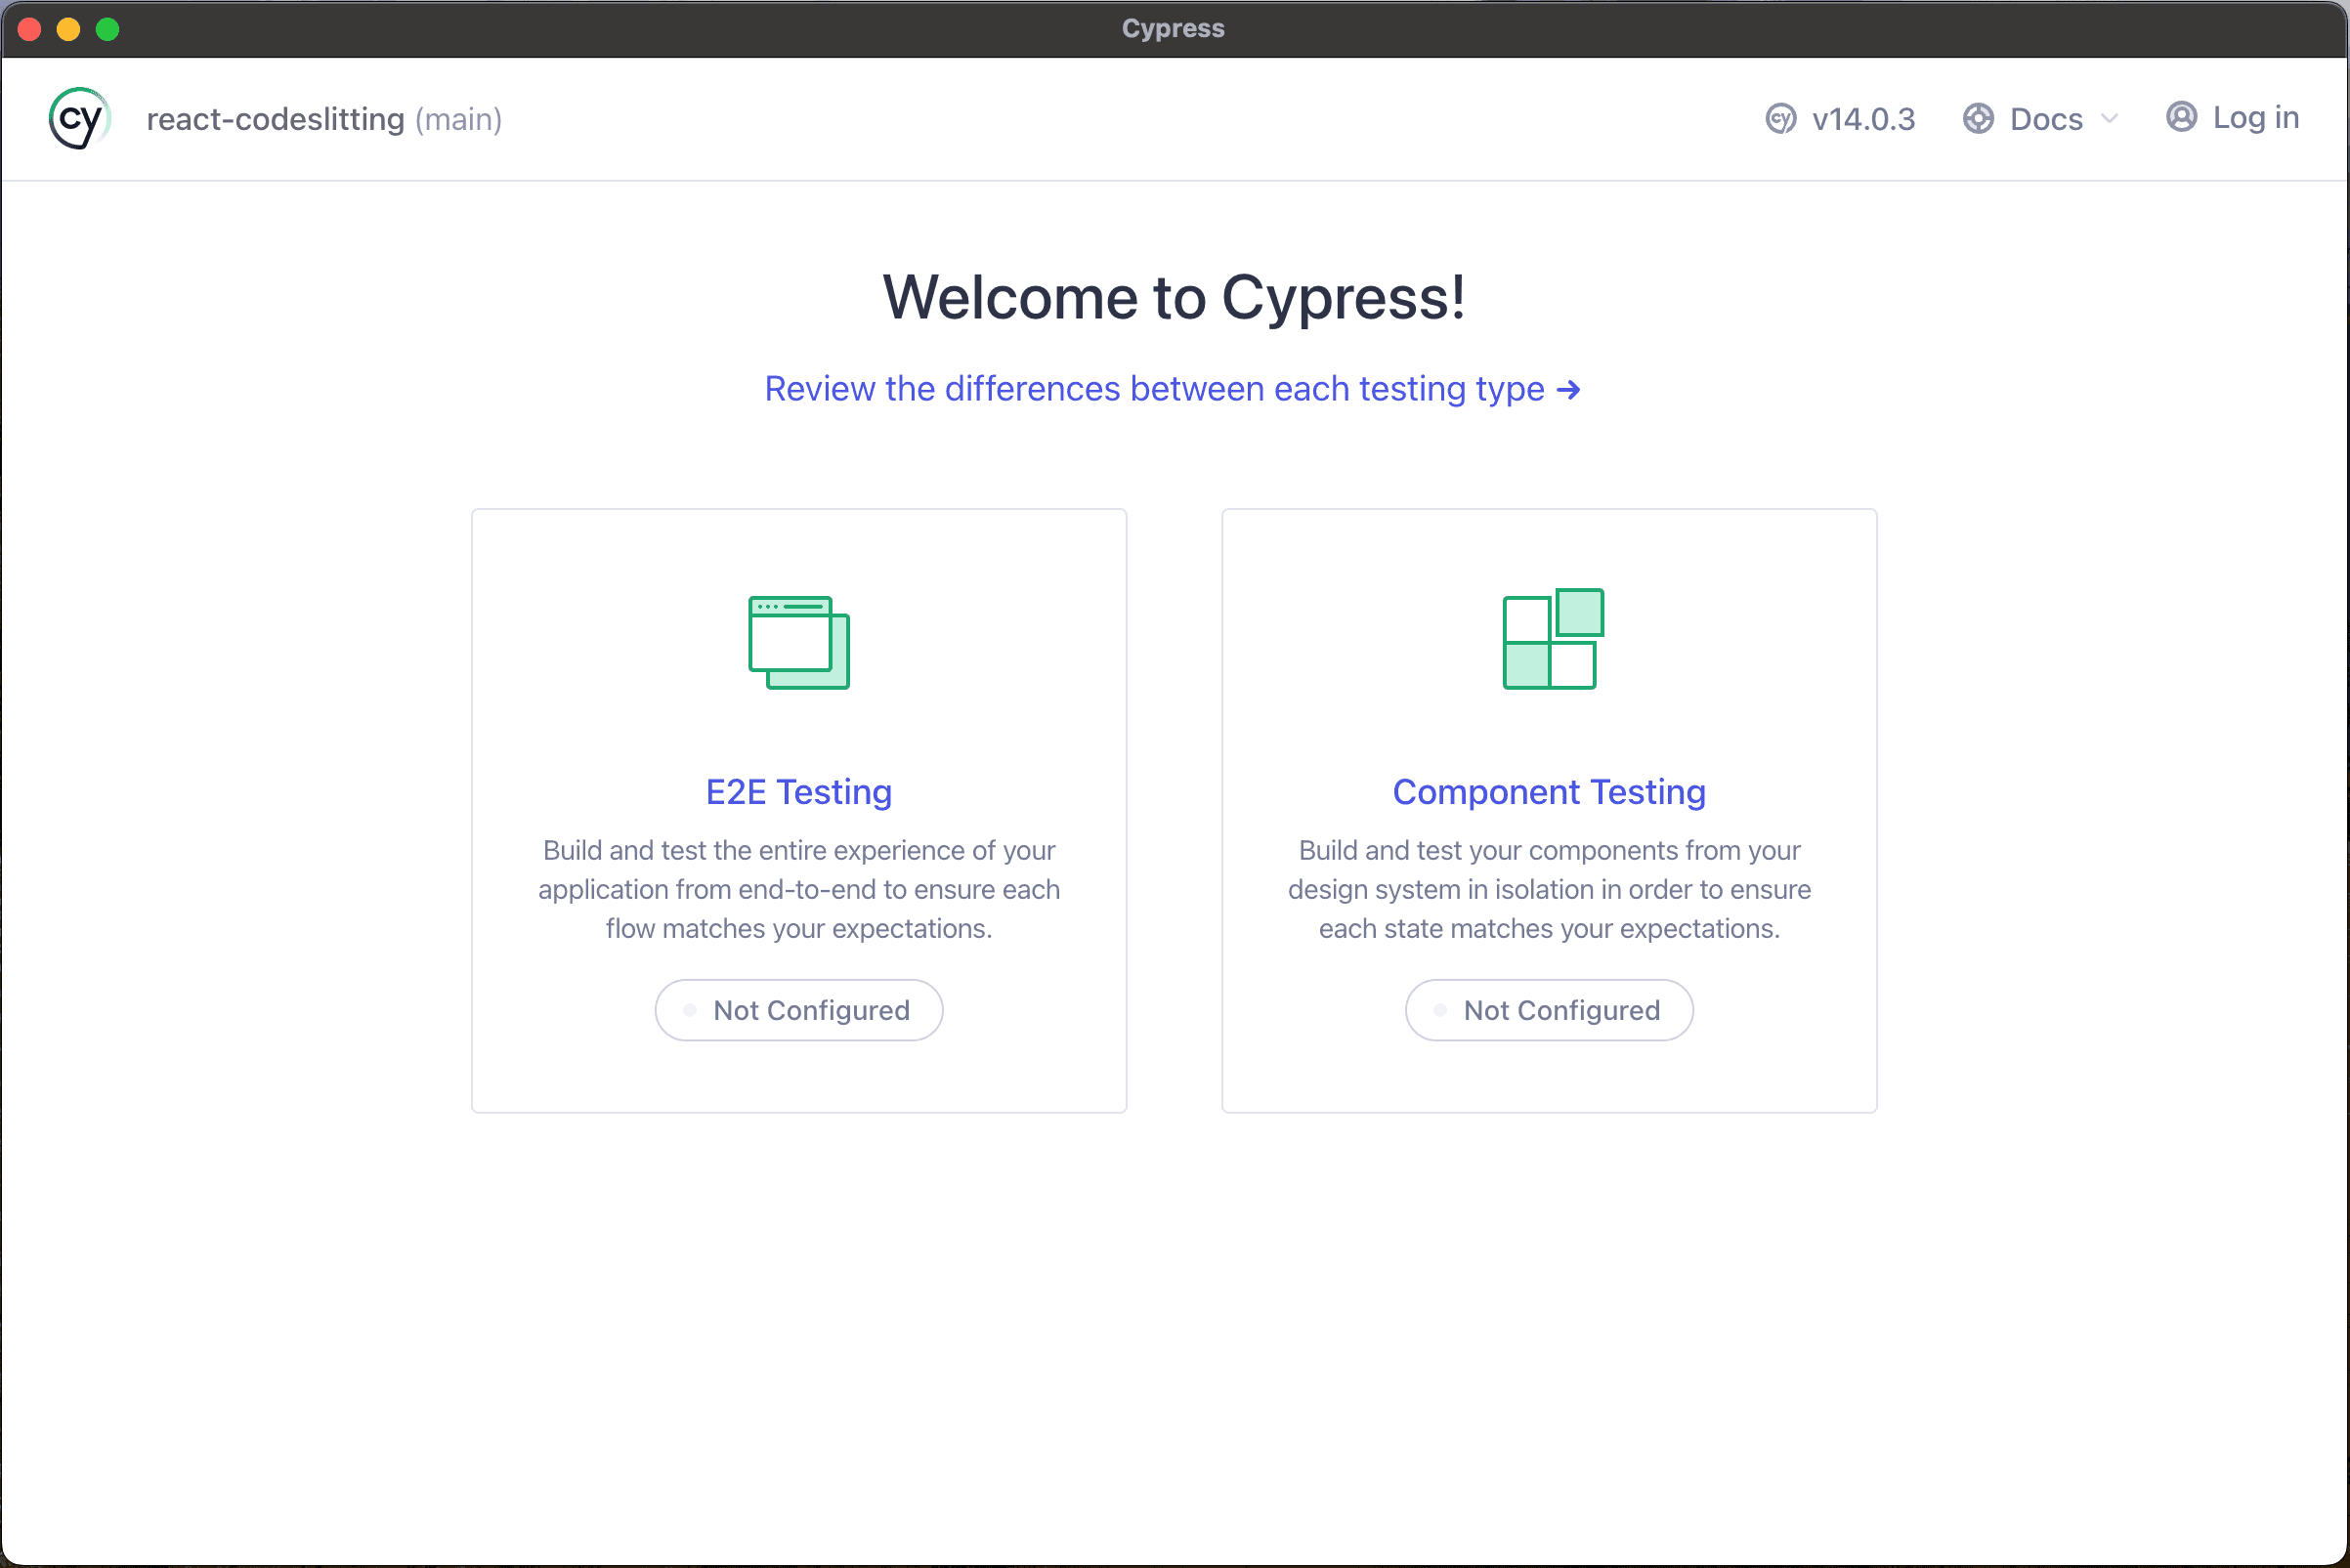2350x1568 pixels.
Task: Click the status dot in Component Not Configured
Action: tap(1440, 1010)
